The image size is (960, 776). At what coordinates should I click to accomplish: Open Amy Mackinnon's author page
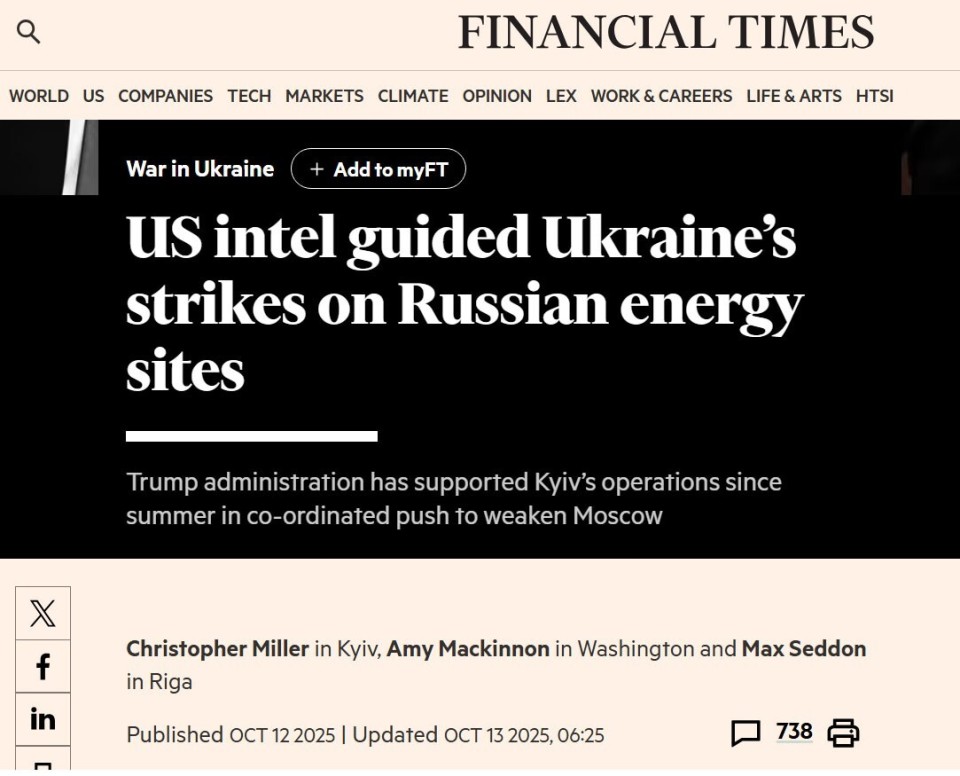point(468,649)
